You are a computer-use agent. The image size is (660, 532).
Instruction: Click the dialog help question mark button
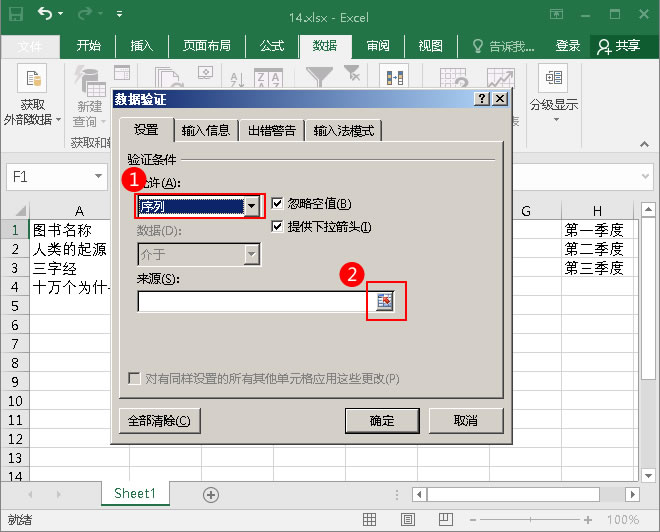(482, 99)
